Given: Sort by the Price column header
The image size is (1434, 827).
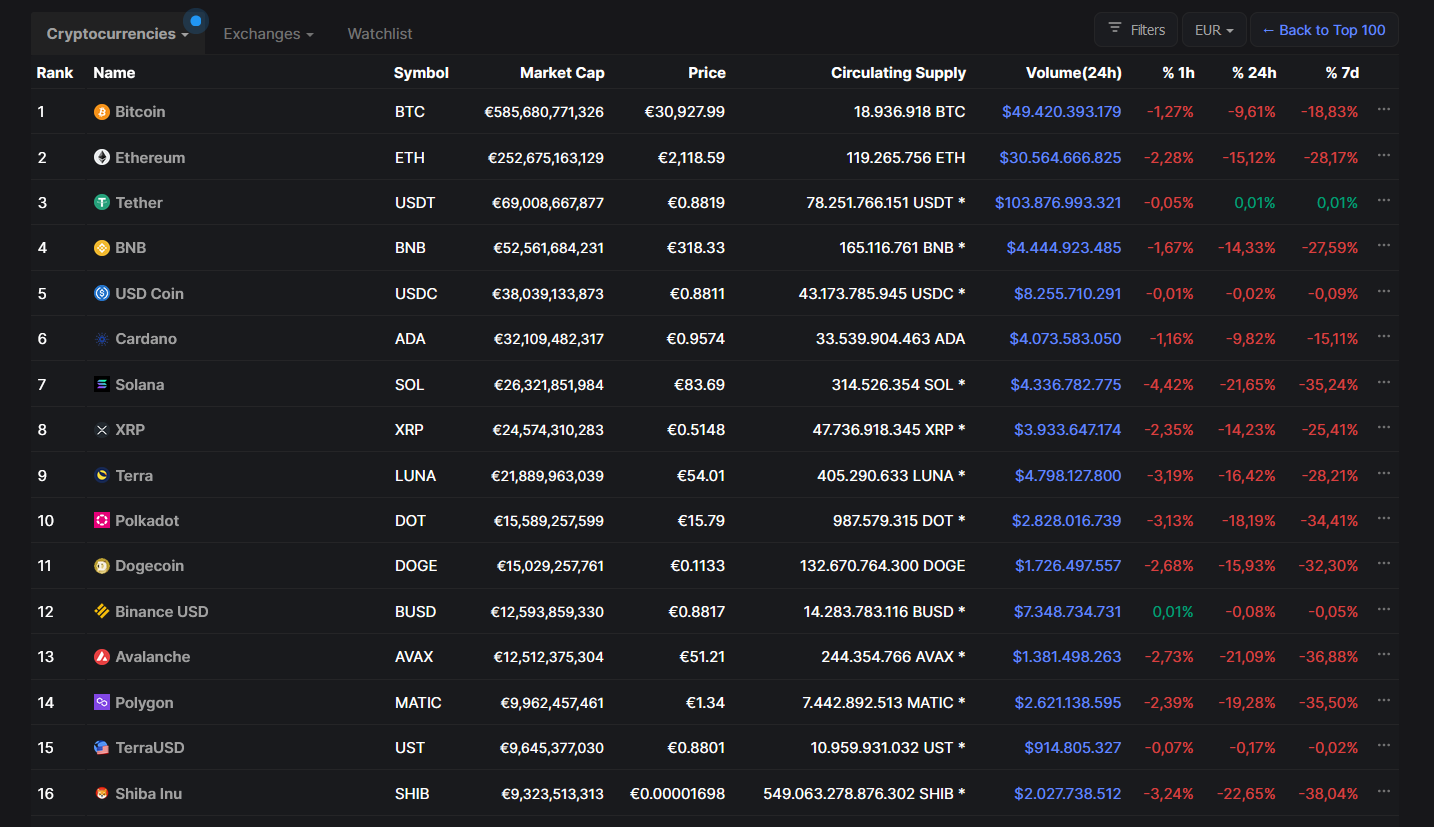Looking at the screenshot, I should click(707, 73).
